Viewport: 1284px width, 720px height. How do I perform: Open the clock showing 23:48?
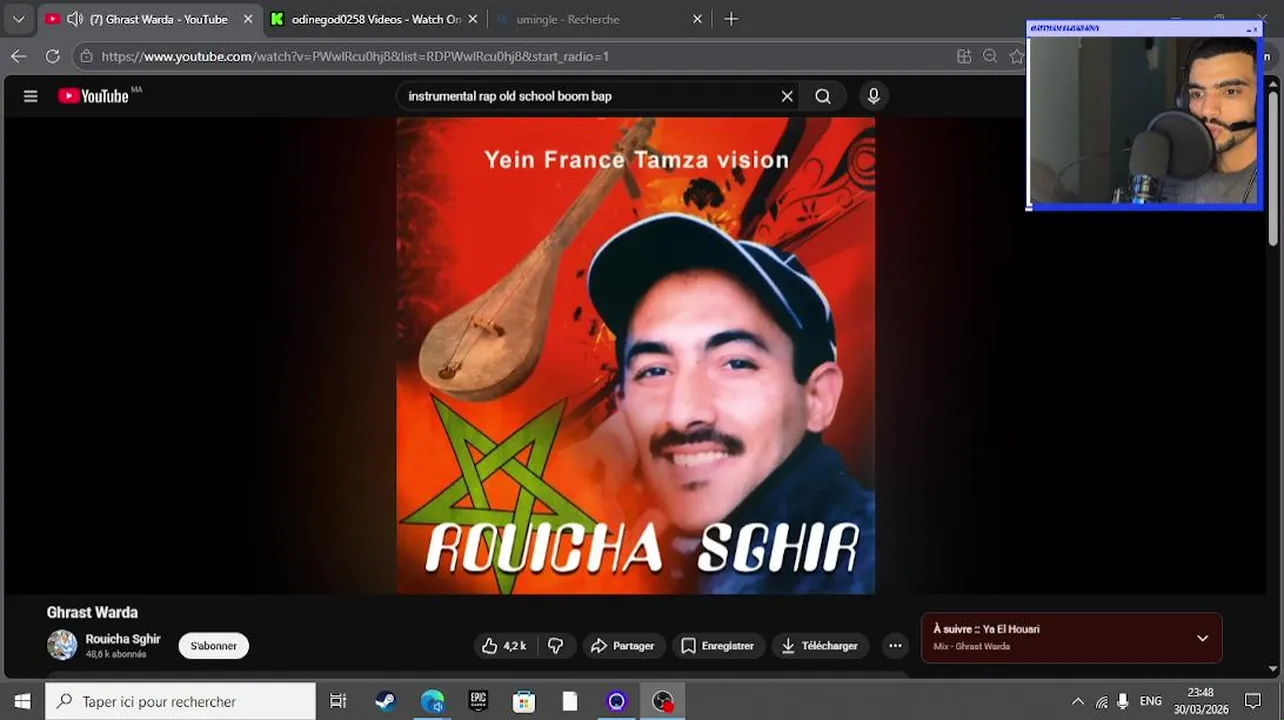click(x=1201, y=700)
